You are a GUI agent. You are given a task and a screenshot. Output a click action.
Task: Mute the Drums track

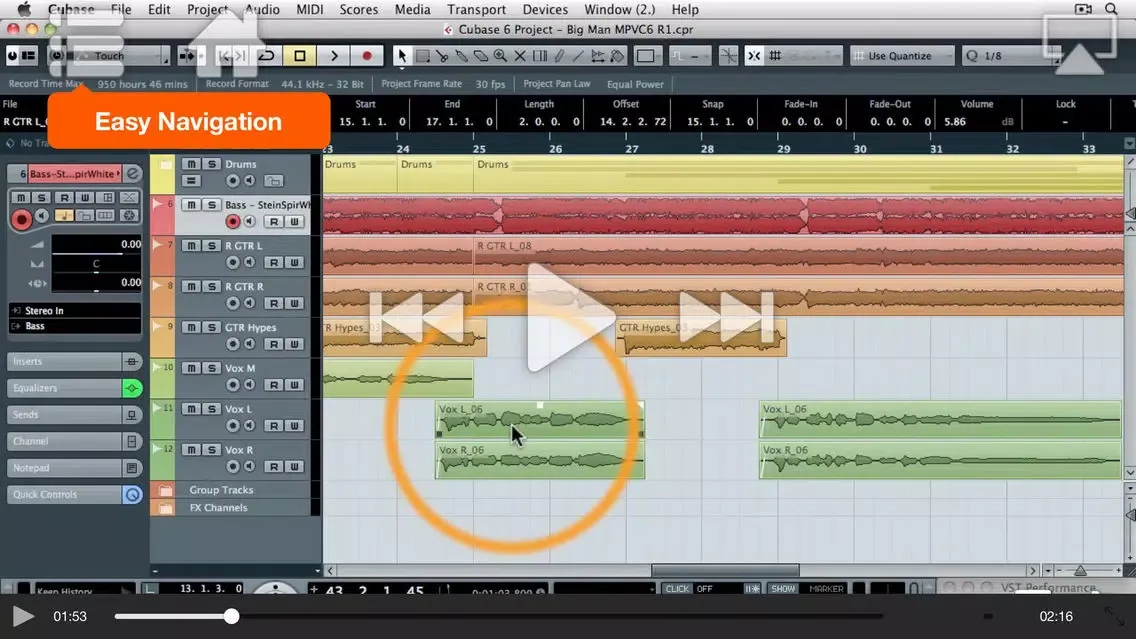tap(191, 164)
